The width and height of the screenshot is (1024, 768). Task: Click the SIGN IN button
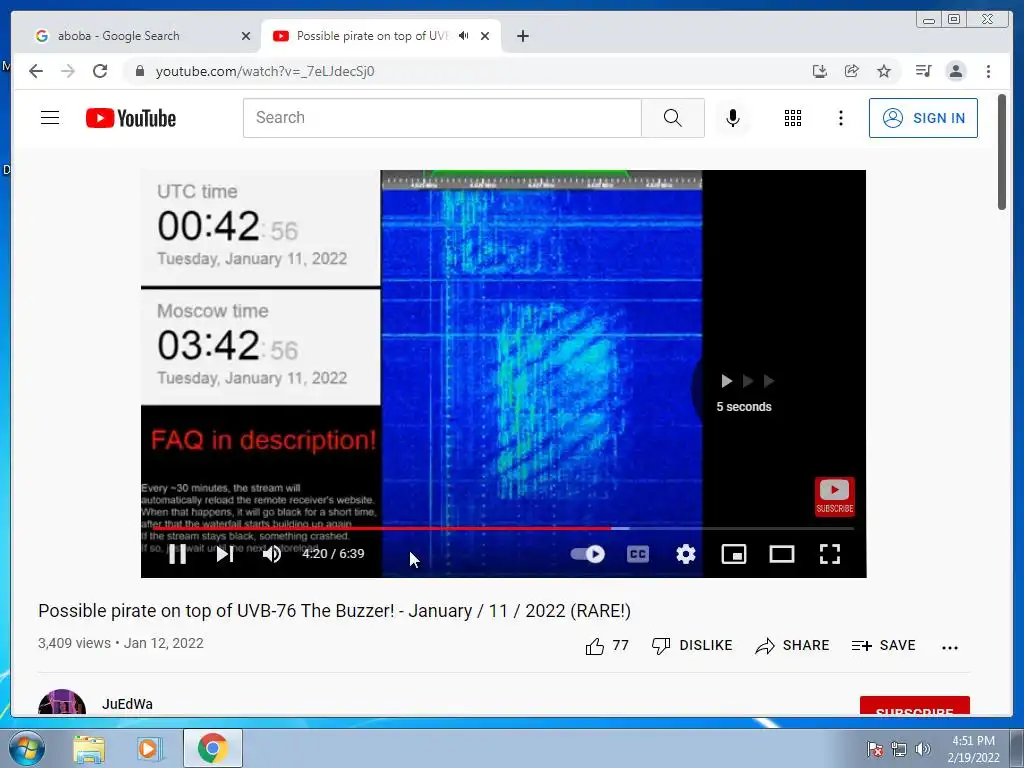(923, 118)
